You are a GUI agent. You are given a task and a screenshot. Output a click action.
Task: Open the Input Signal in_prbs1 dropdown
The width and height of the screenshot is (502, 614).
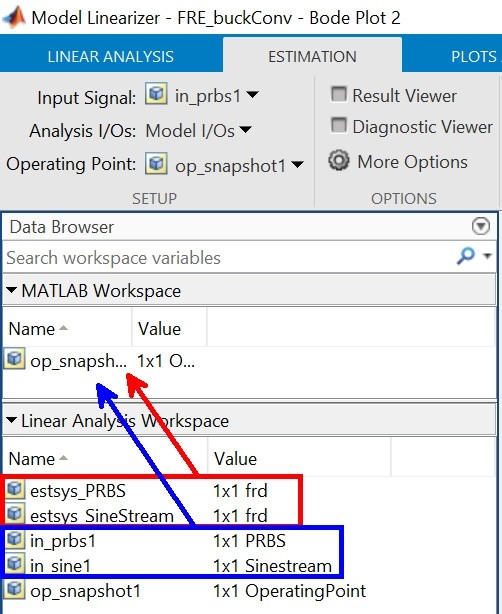click(x=253, y=95)
